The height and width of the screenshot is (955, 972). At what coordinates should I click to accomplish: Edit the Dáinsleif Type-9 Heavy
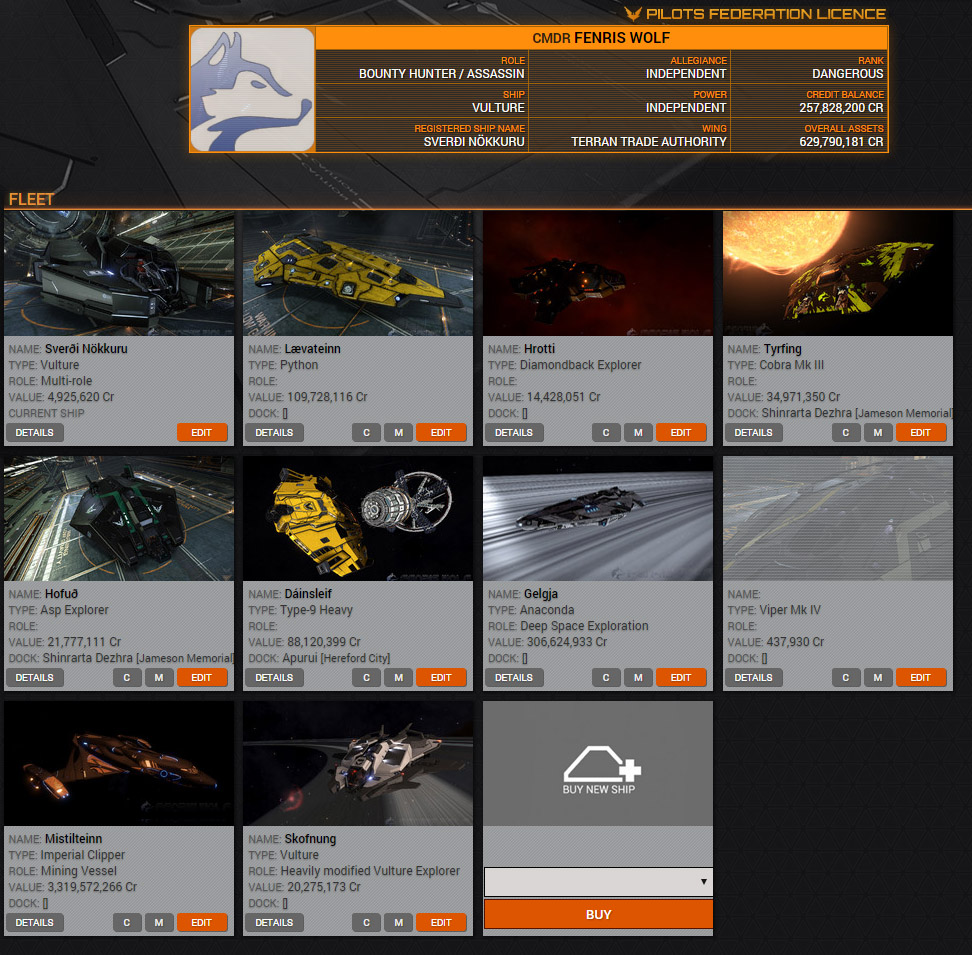point(441,677)
